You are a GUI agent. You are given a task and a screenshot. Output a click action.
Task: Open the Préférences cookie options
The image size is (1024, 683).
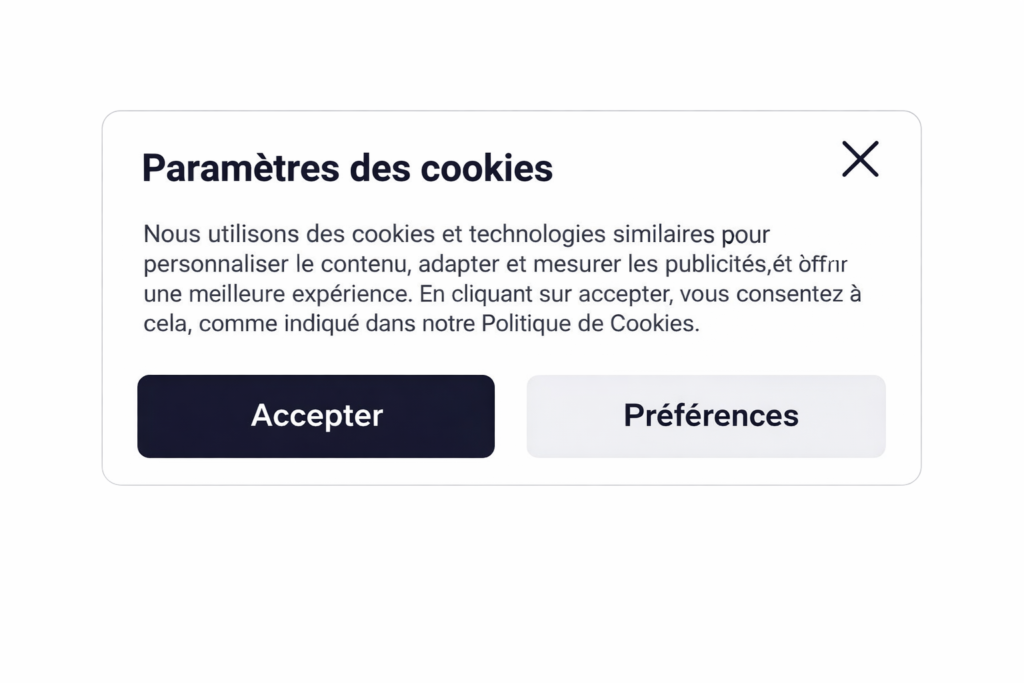point(706,416)
